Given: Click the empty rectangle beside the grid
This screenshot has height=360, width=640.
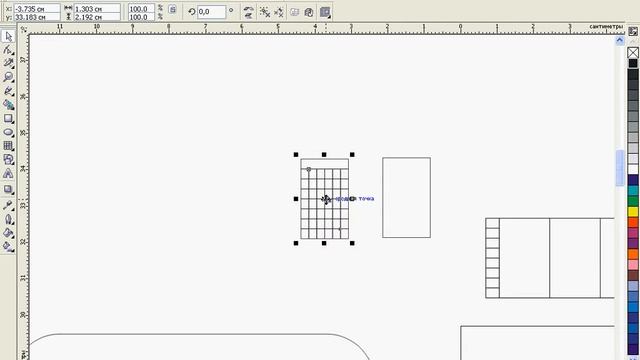Looking at the screenshot, I should [x=406, y=198].
